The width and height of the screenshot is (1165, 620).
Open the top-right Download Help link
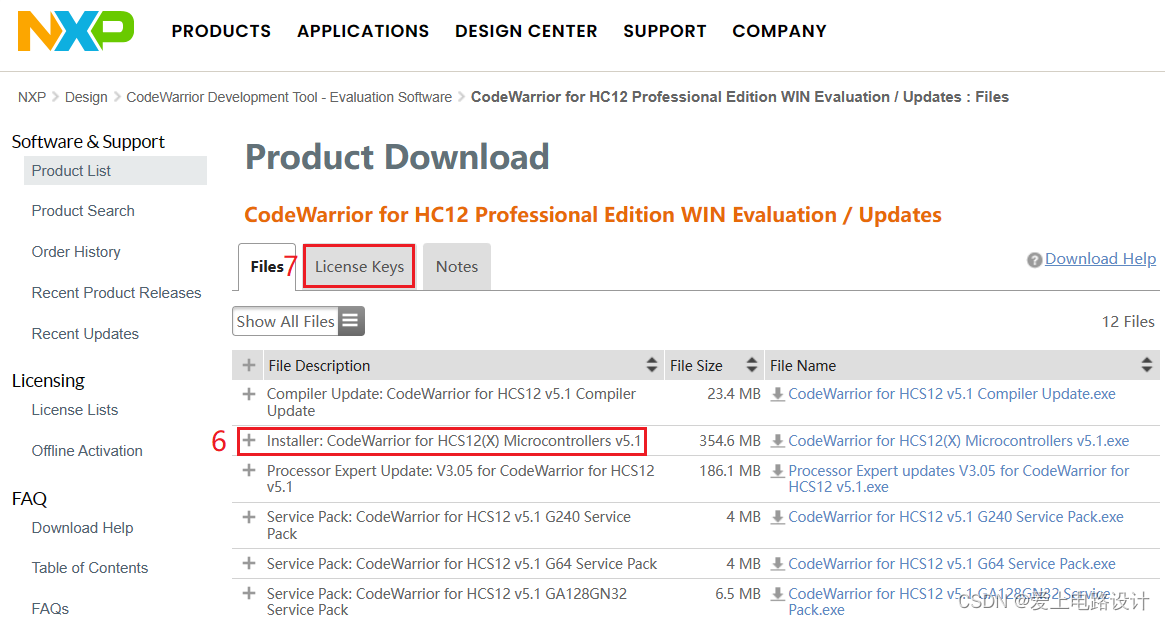coord(1100,259)
